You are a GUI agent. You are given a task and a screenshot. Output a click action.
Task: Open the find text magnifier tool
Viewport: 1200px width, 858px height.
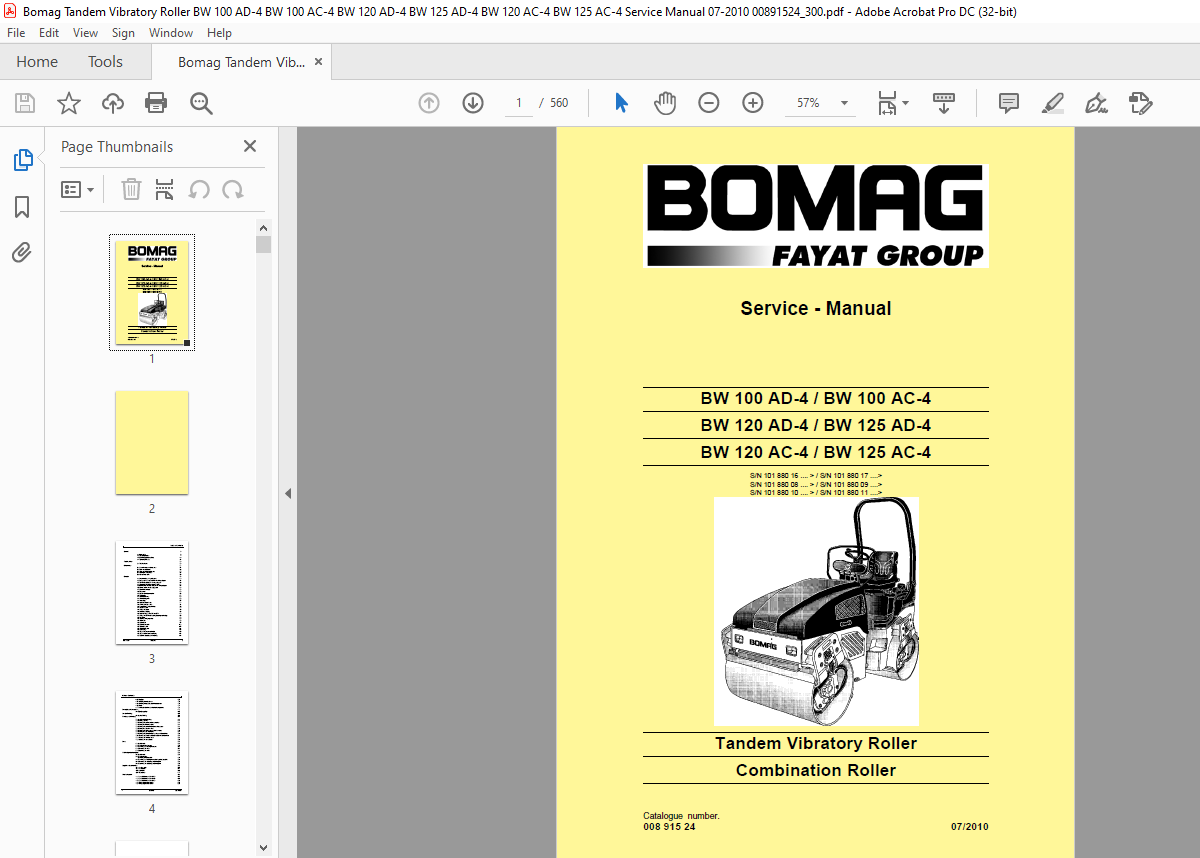coord(201,103)
